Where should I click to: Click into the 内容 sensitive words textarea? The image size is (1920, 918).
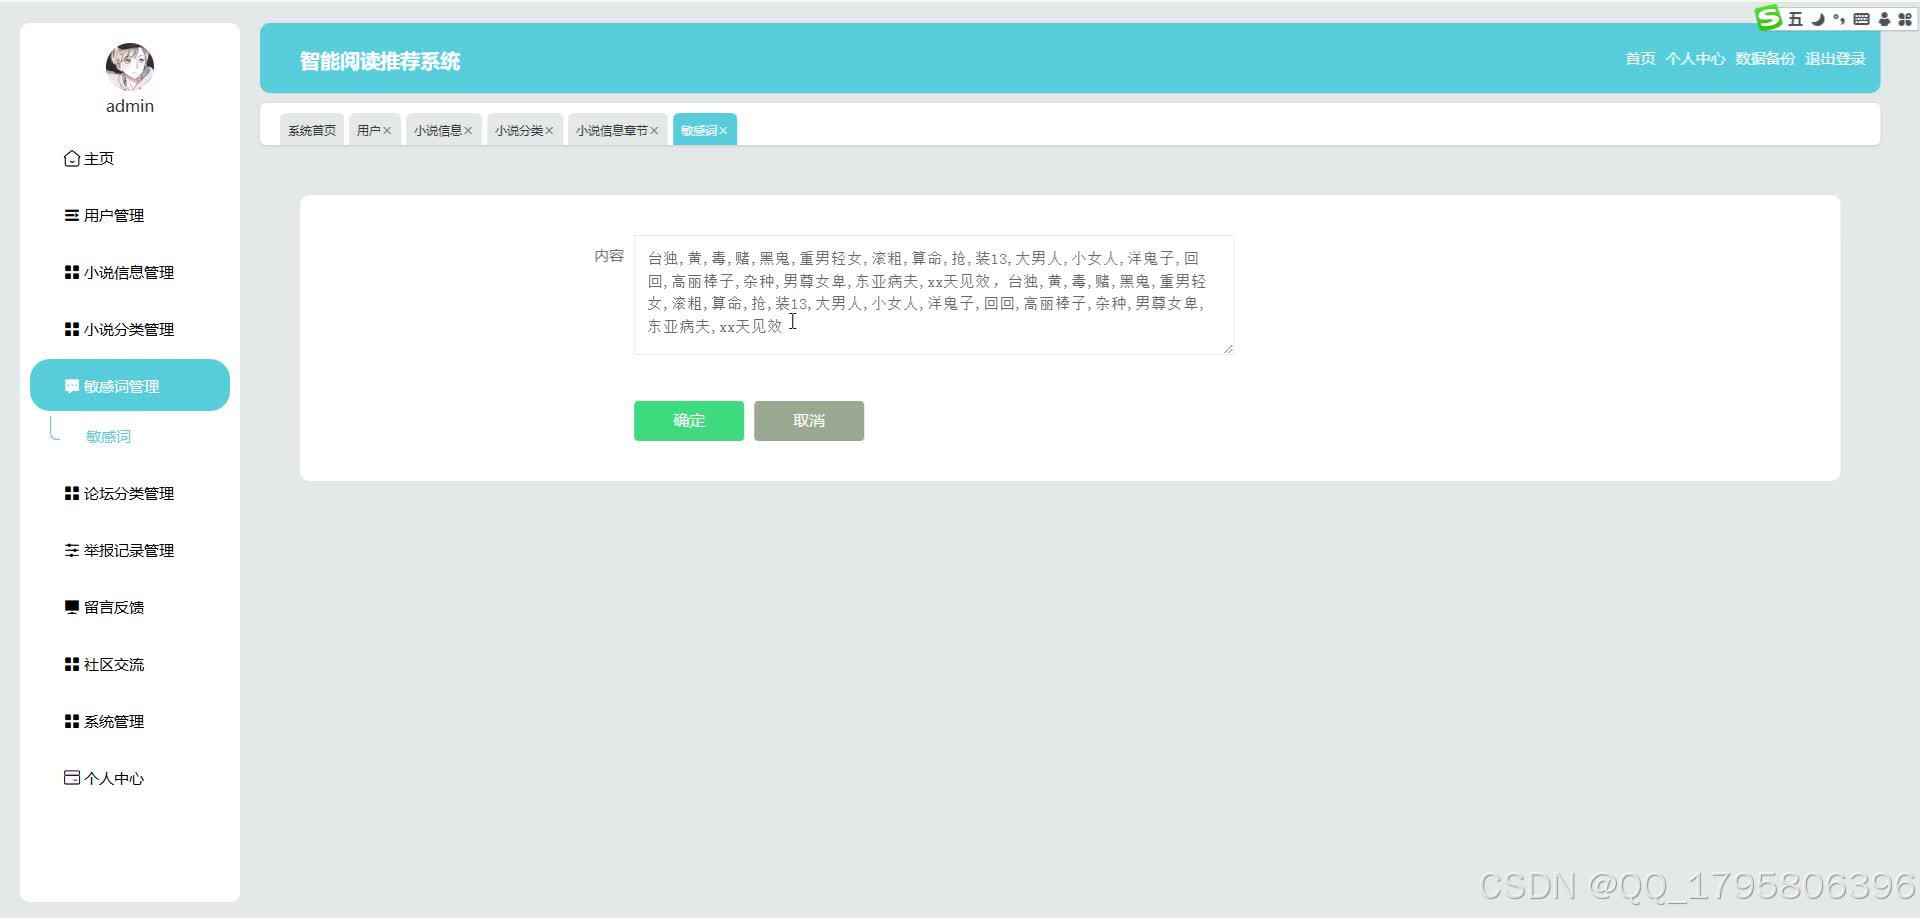(x=934, y=295)
